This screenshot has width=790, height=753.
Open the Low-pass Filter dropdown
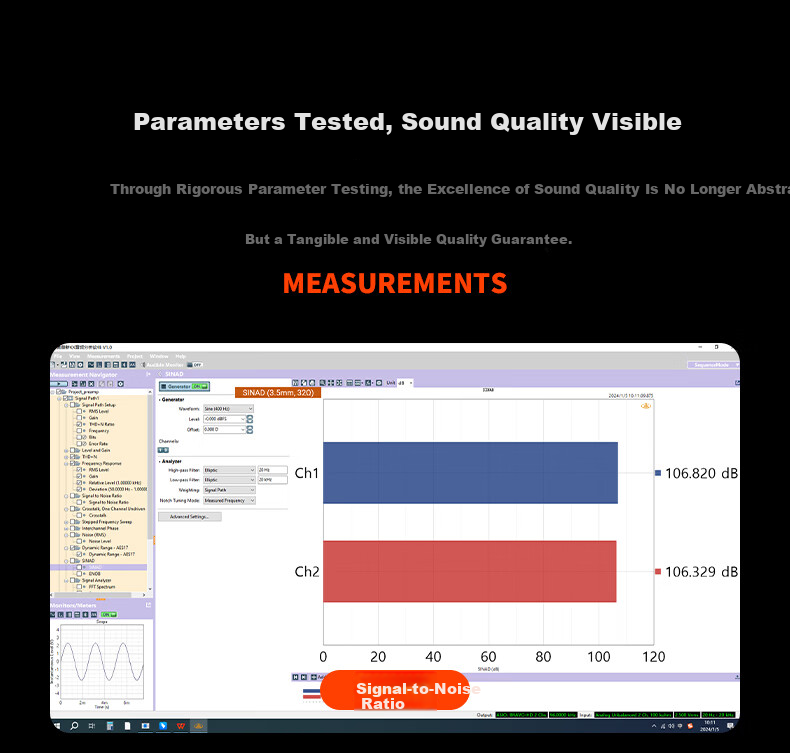click(x=229, y=480)
